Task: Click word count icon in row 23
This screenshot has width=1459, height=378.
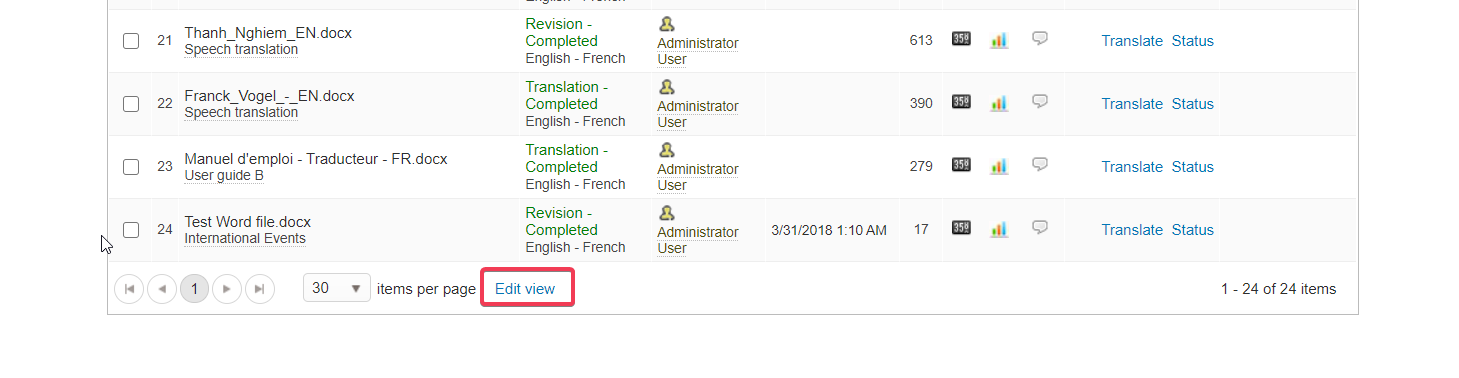Action: coord(961,165)
